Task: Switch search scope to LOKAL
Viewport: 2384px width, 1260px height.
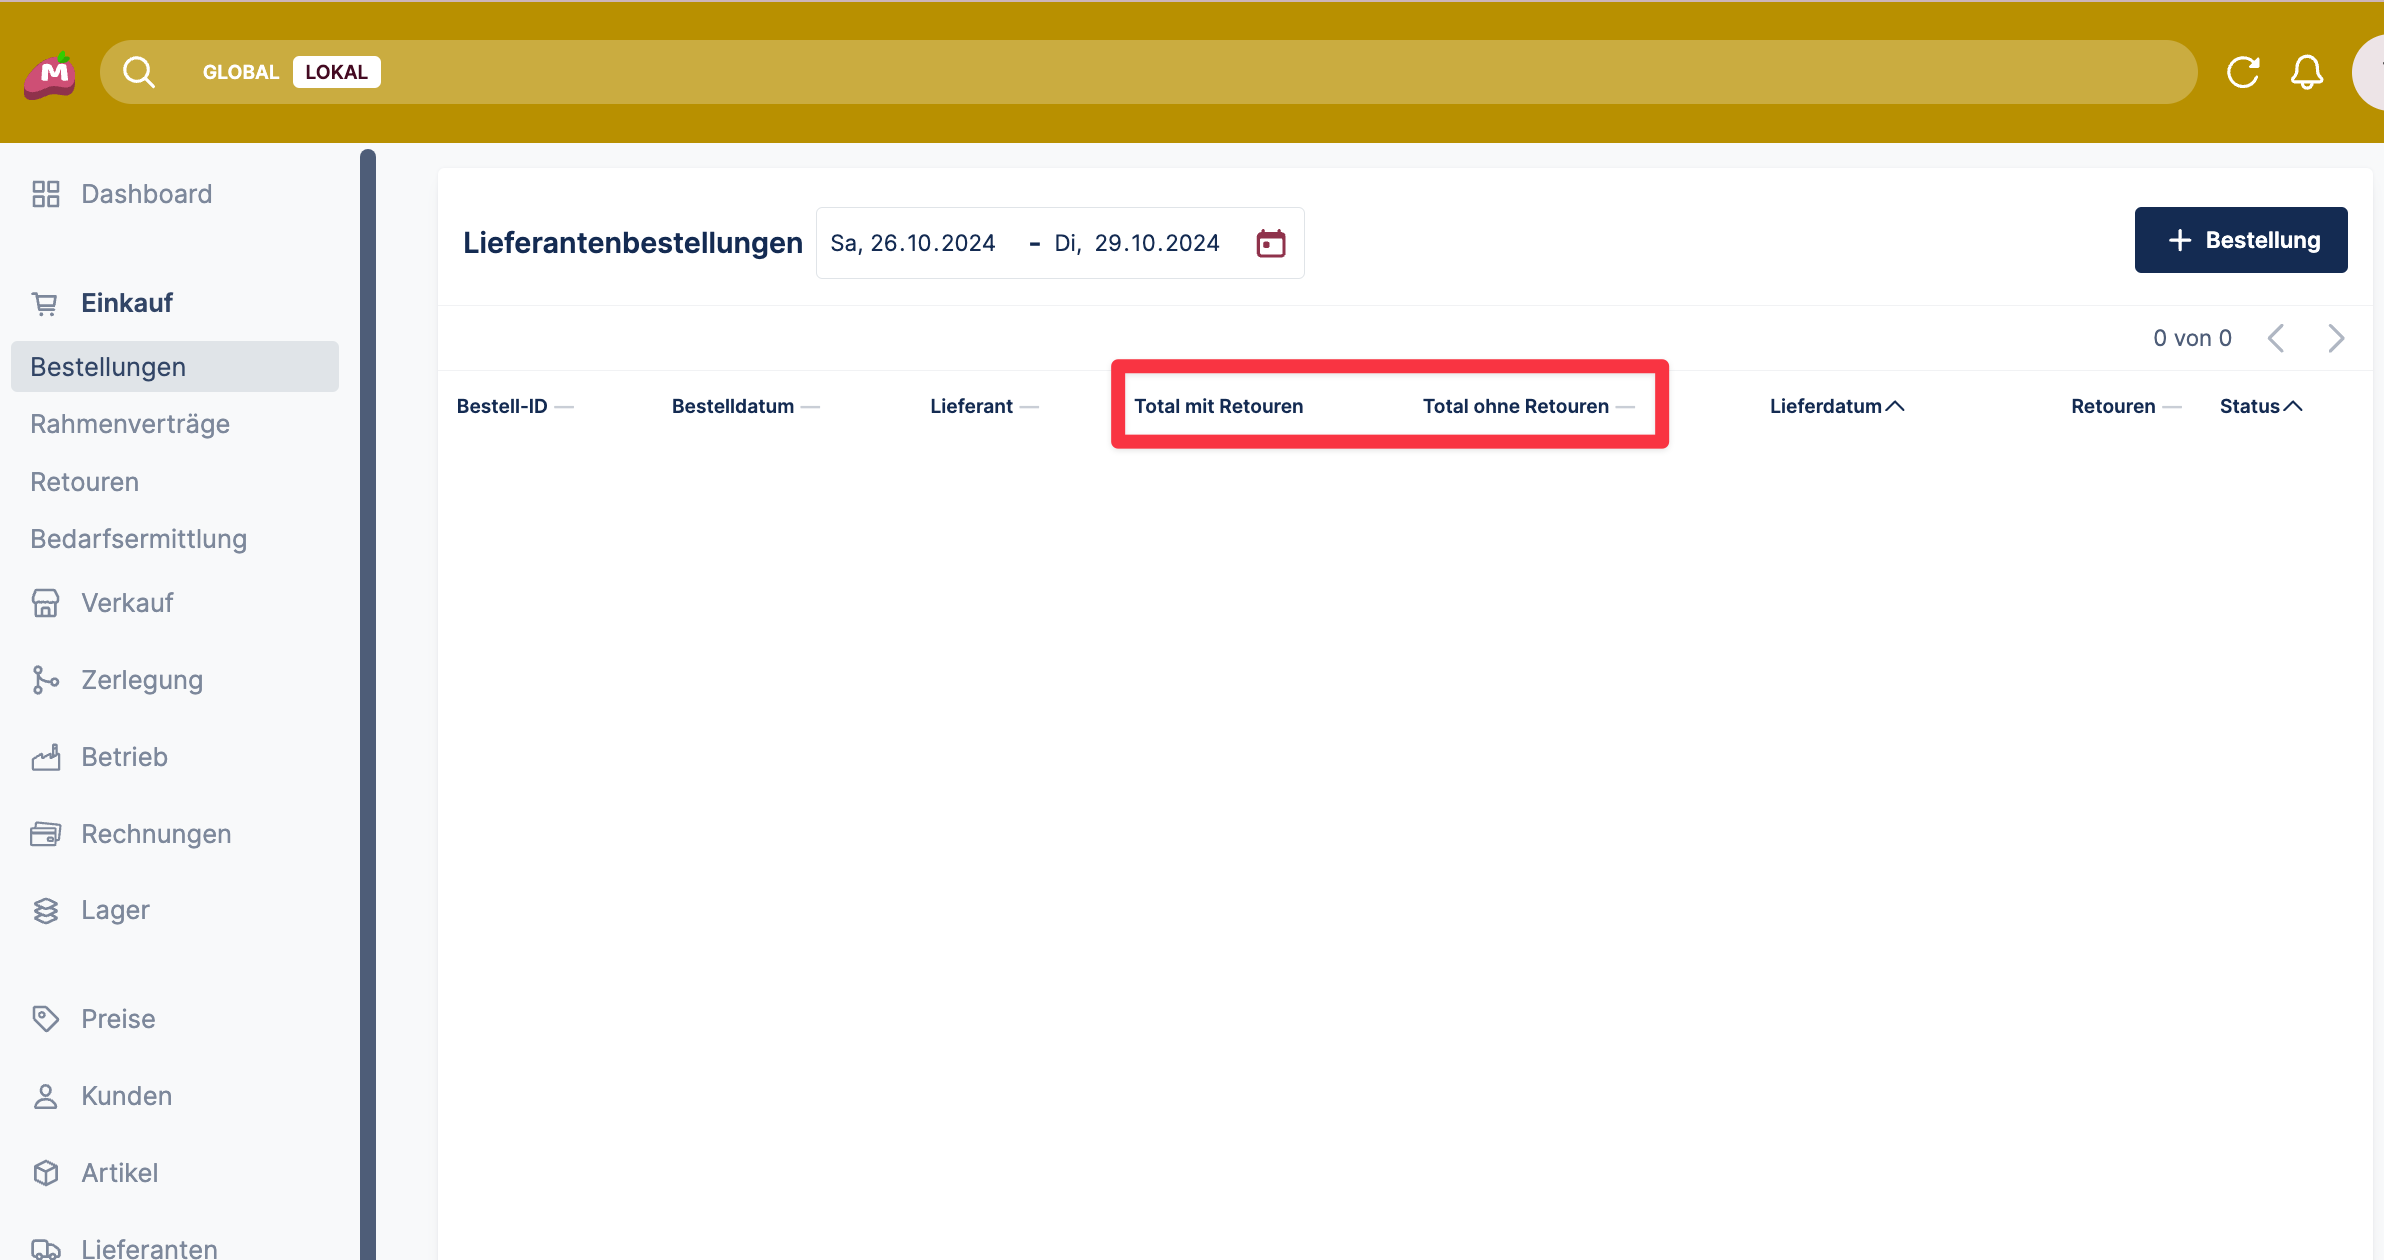Action: click(x=336, y=72)
